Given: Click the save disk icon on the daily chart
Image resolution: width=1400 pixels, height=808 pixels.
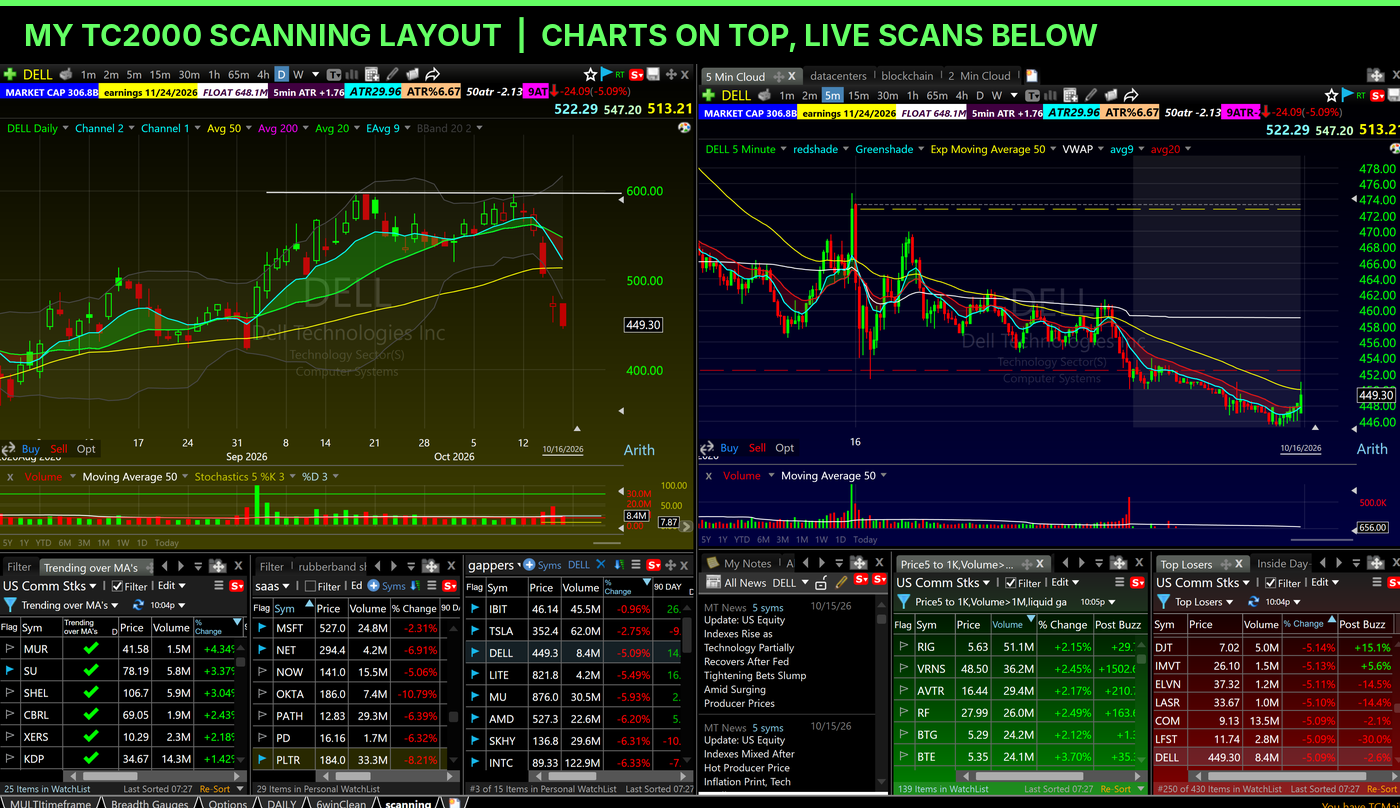Looking at the screenshot, I should click(652, 74).
